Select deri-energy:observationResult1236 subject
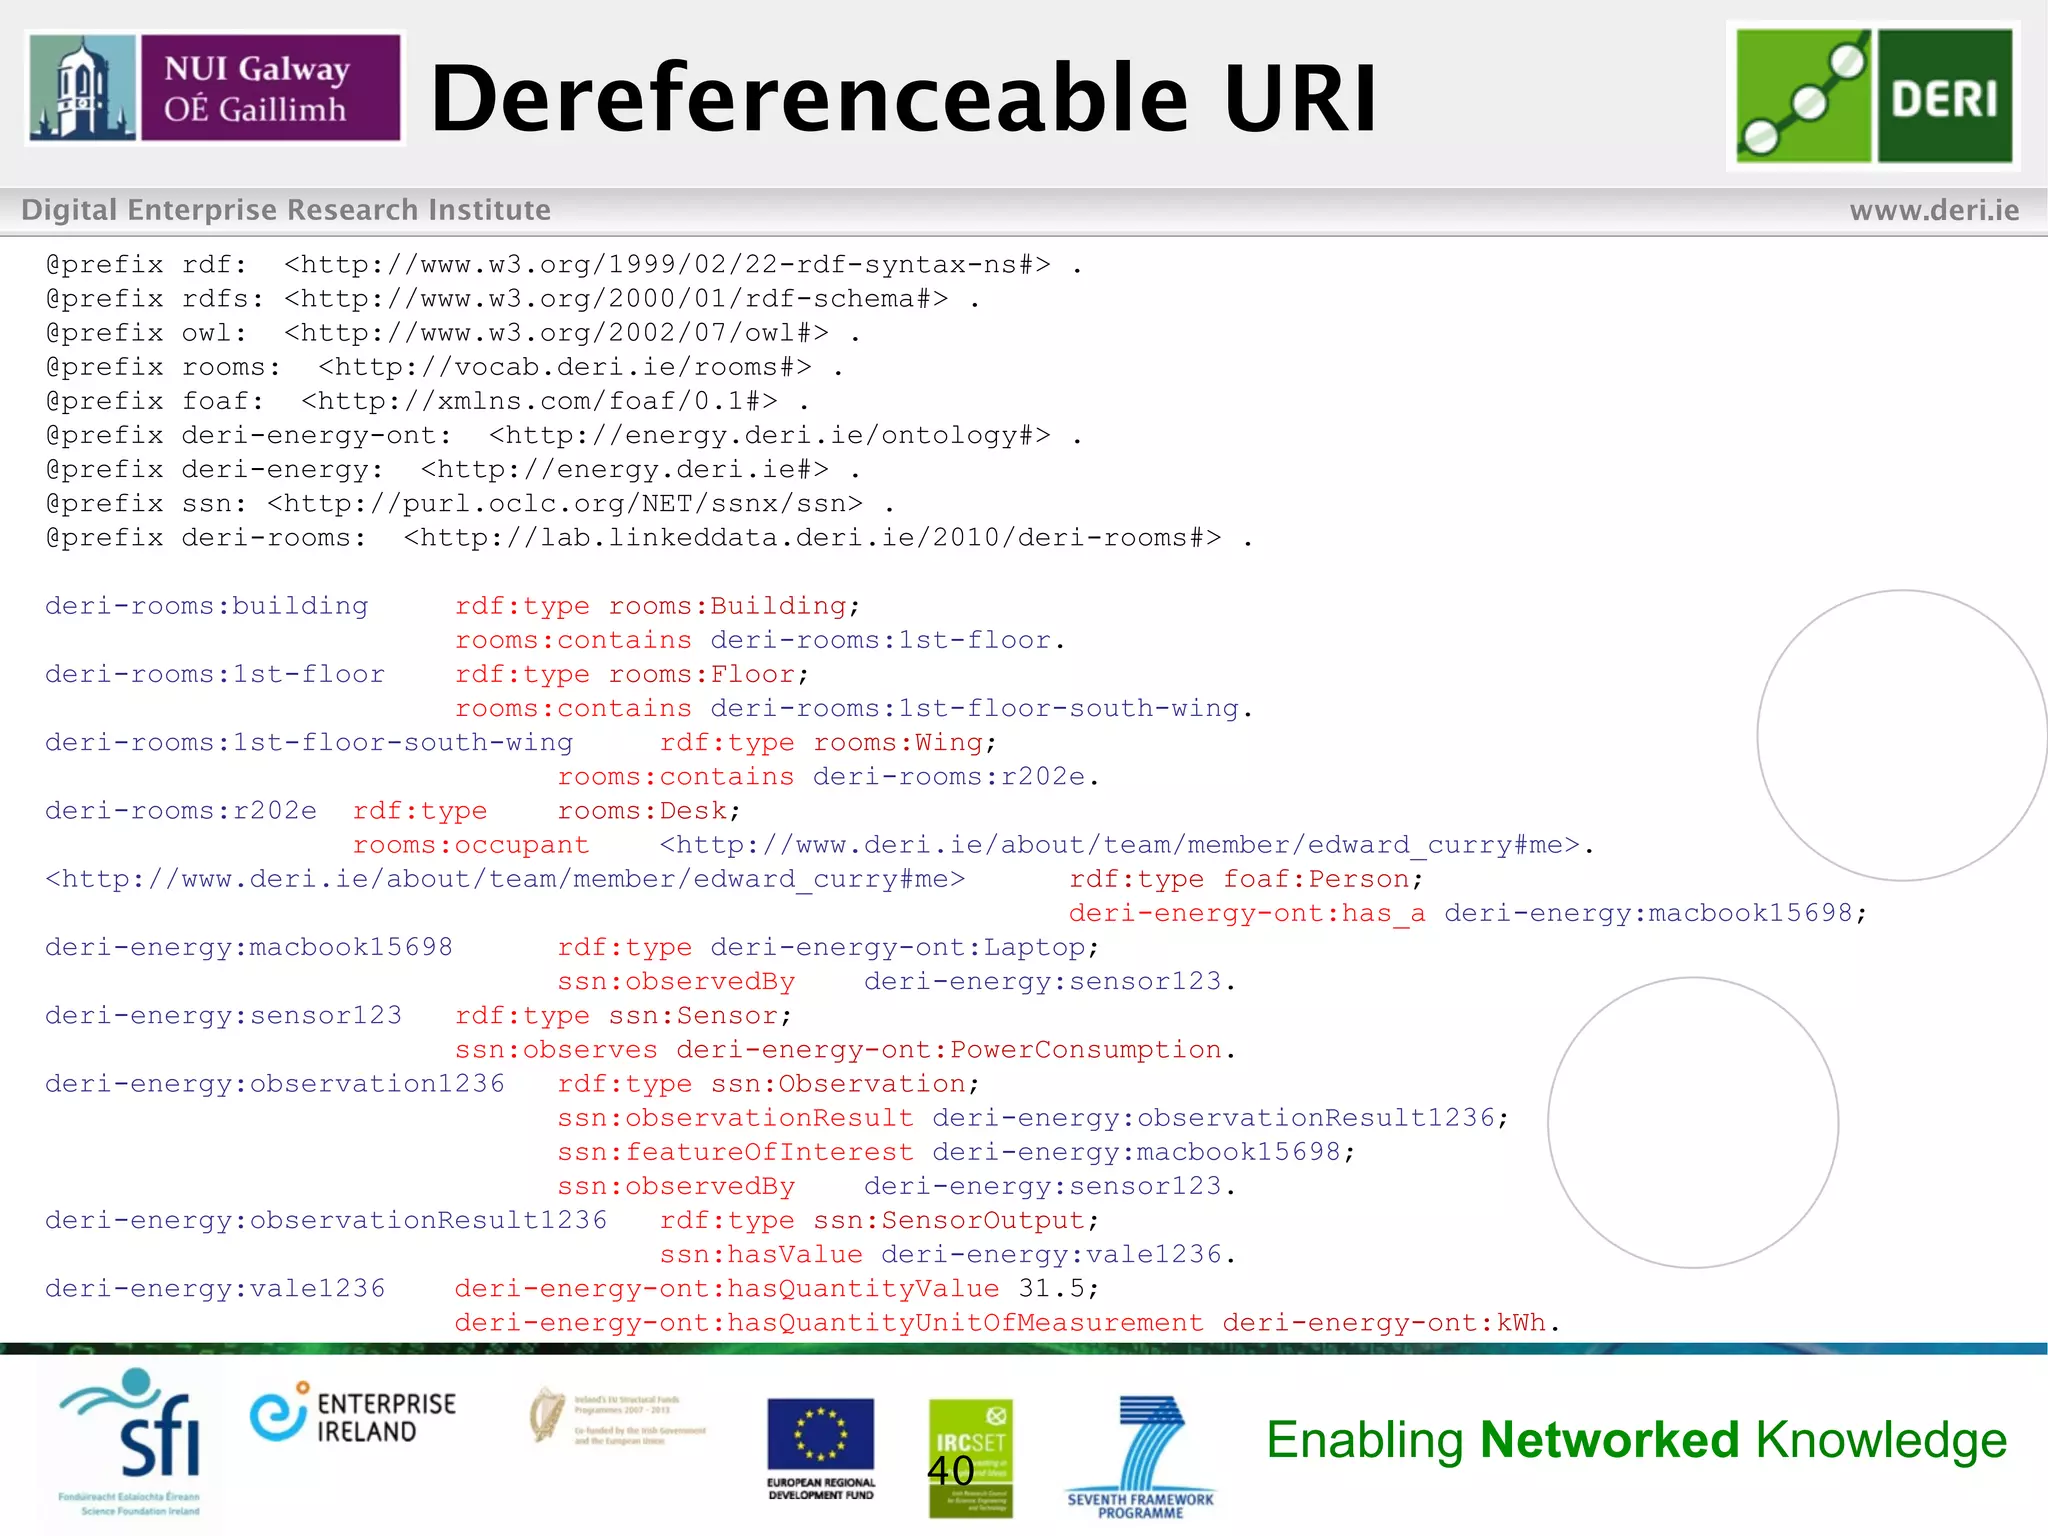The width and height of the screenshot is (2048, 1536). pyautogui.click(x=326, y=1220)
